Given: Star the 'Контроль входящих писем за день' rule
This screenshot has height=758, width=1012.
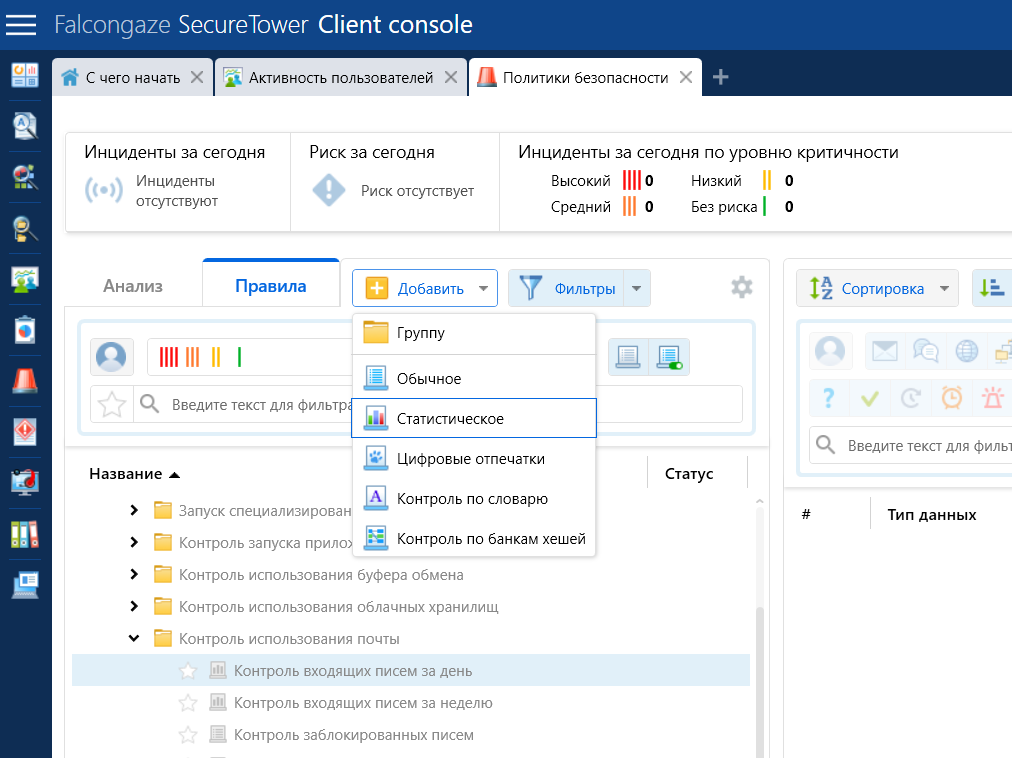Looking at the screenshot, I should (x=188, y=671).
